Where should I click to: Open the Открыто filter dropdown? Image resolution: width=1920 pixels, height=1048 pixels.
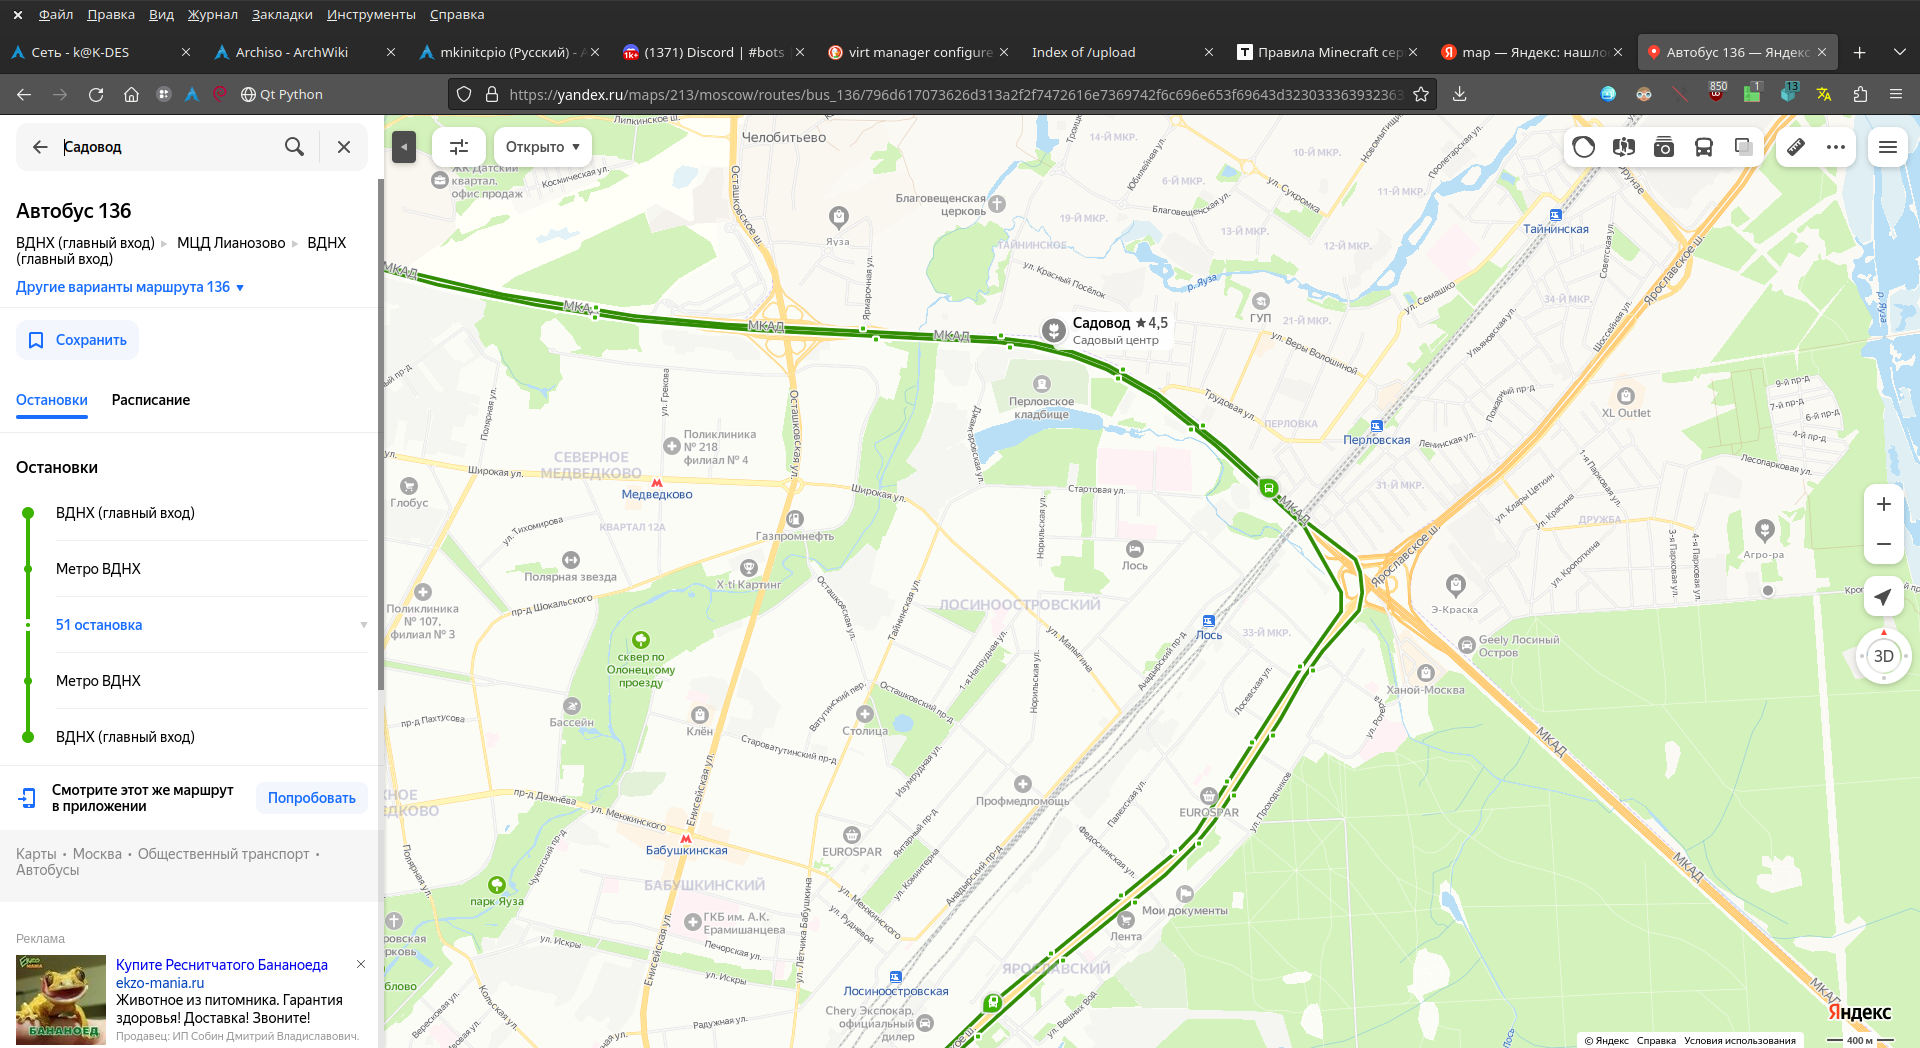[542, 147]
